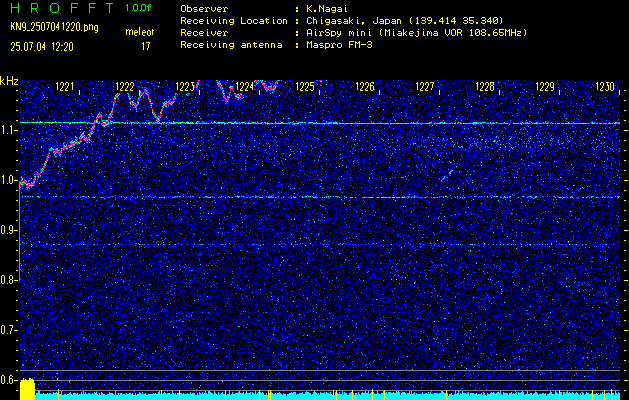Click the 0.6 frequency axis label
Screen dimensions: 629x400
tap(8, 380)
